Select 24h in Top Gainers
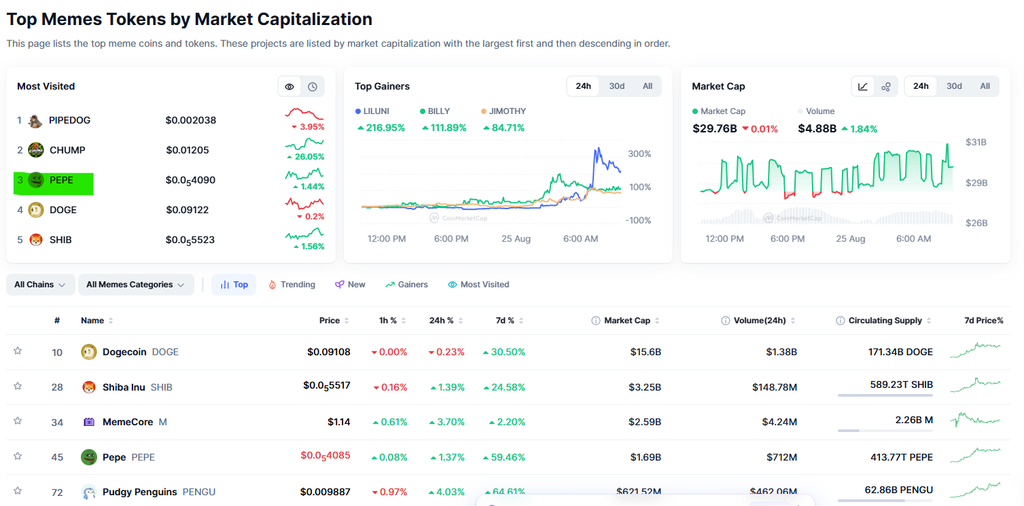Image resolution: width=1024 pixels, height=506 pixels. (x=583, y=86)
